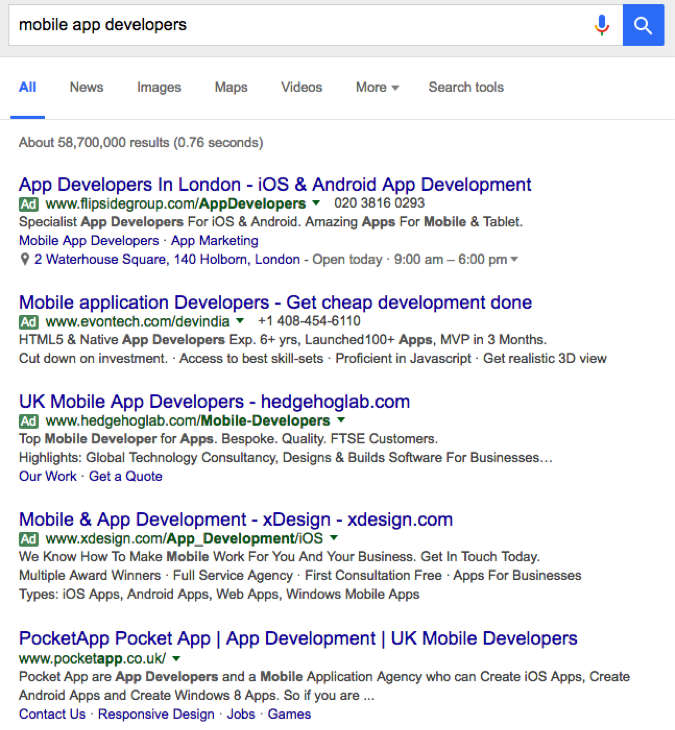Screen dimensions: 675x730
Task: Expand opening hours arrow after 6:00 pm
Action: pyautogui.click(x=514, y=259)
